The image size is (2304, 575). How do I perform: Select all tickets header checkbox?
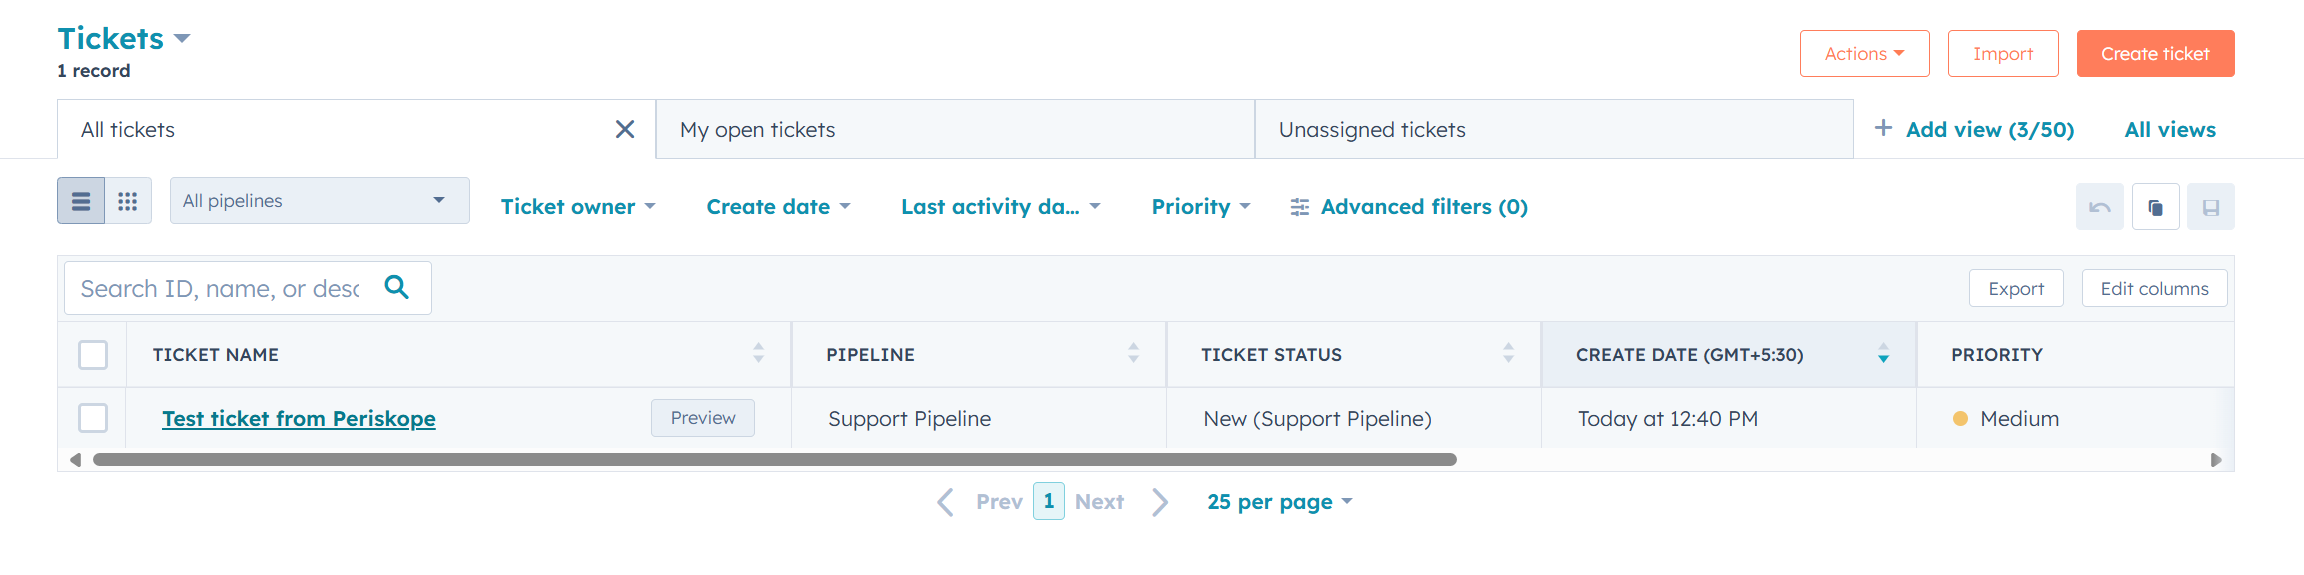pyautogui.click(x=93, y=354)
